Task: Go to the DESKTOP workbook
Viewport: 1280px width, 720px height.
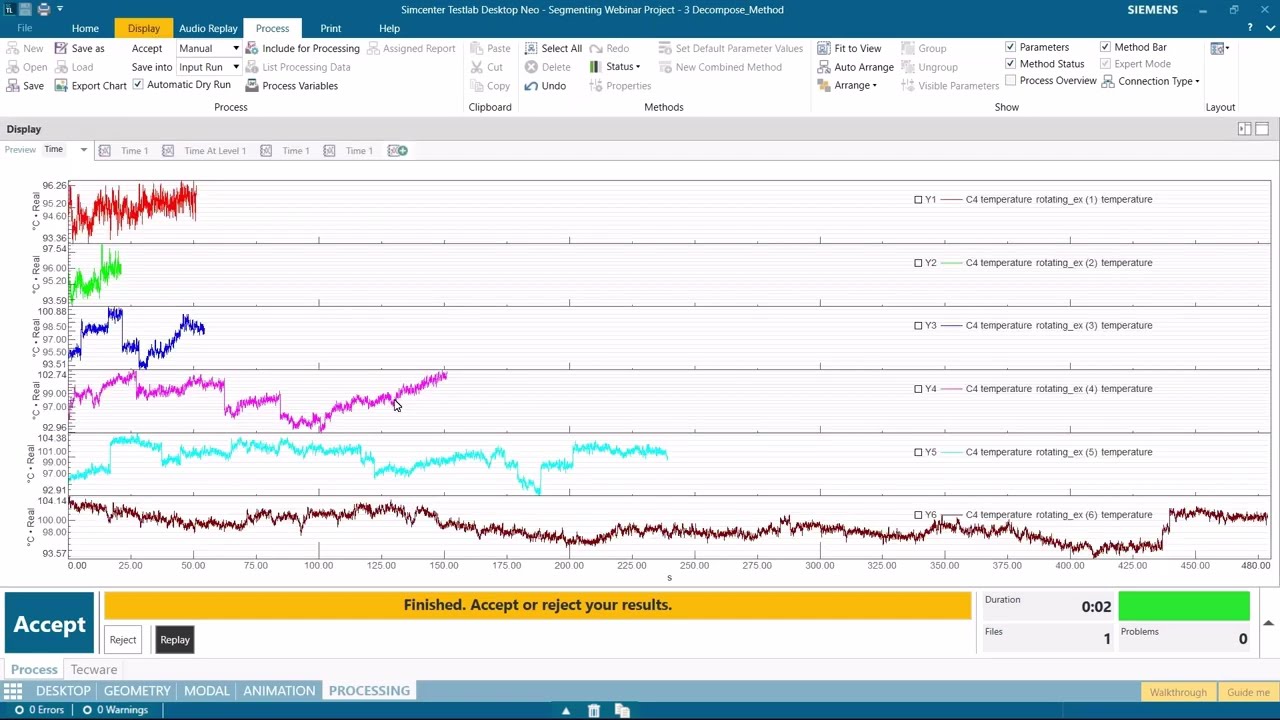Action: [63, 691]
